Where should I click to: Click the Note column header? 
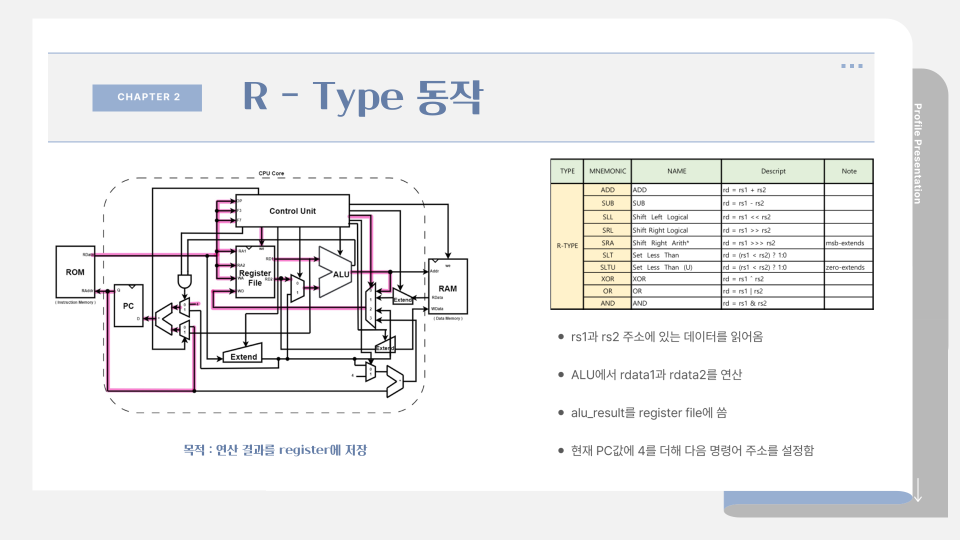(849, 171)
